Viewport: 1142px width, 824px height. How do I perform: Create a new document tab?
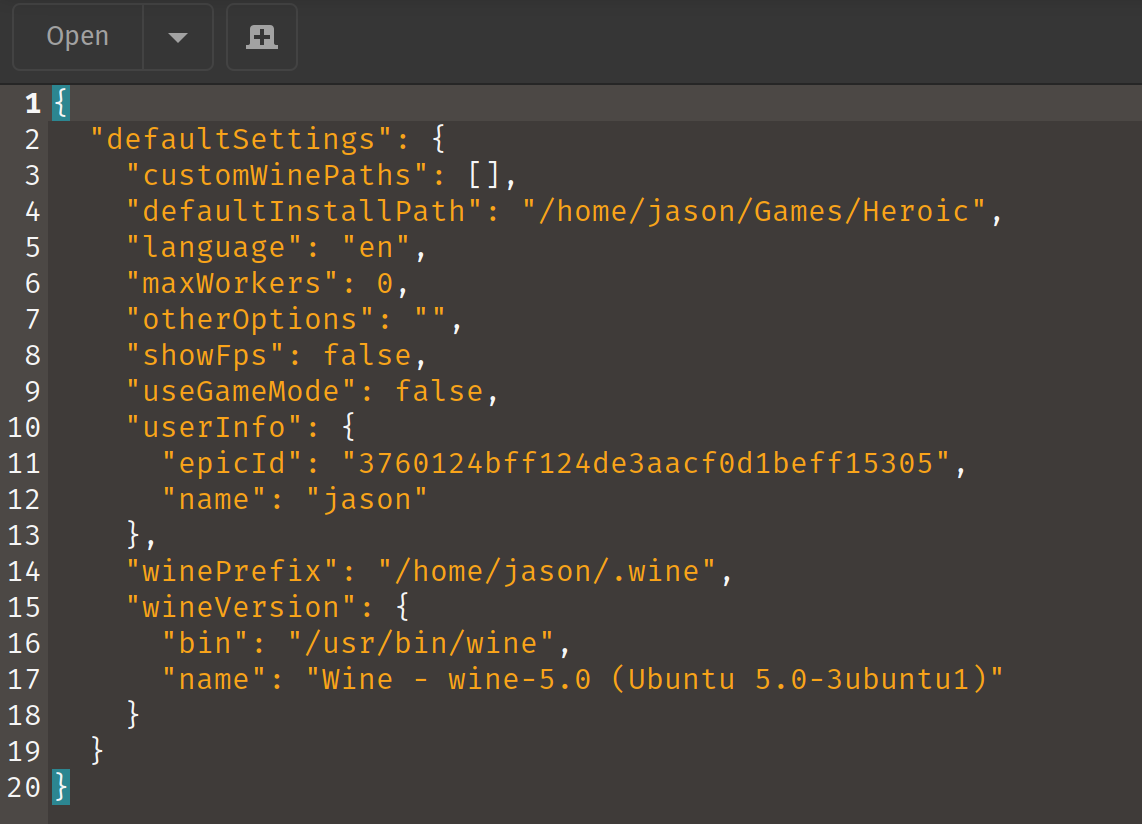point(261,36)
